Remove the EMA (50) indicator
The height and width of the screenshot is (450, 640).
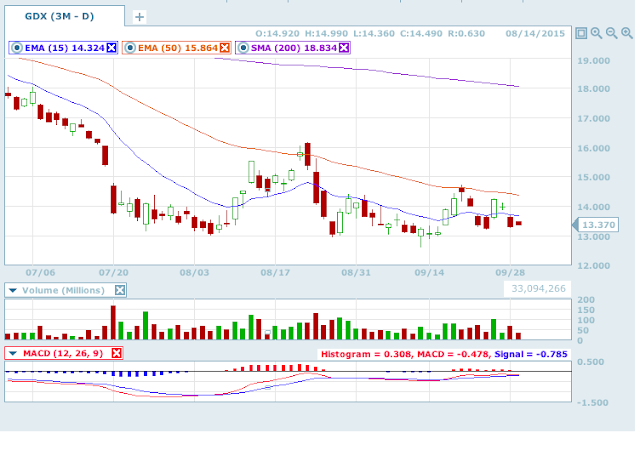(x=224, y=48)
